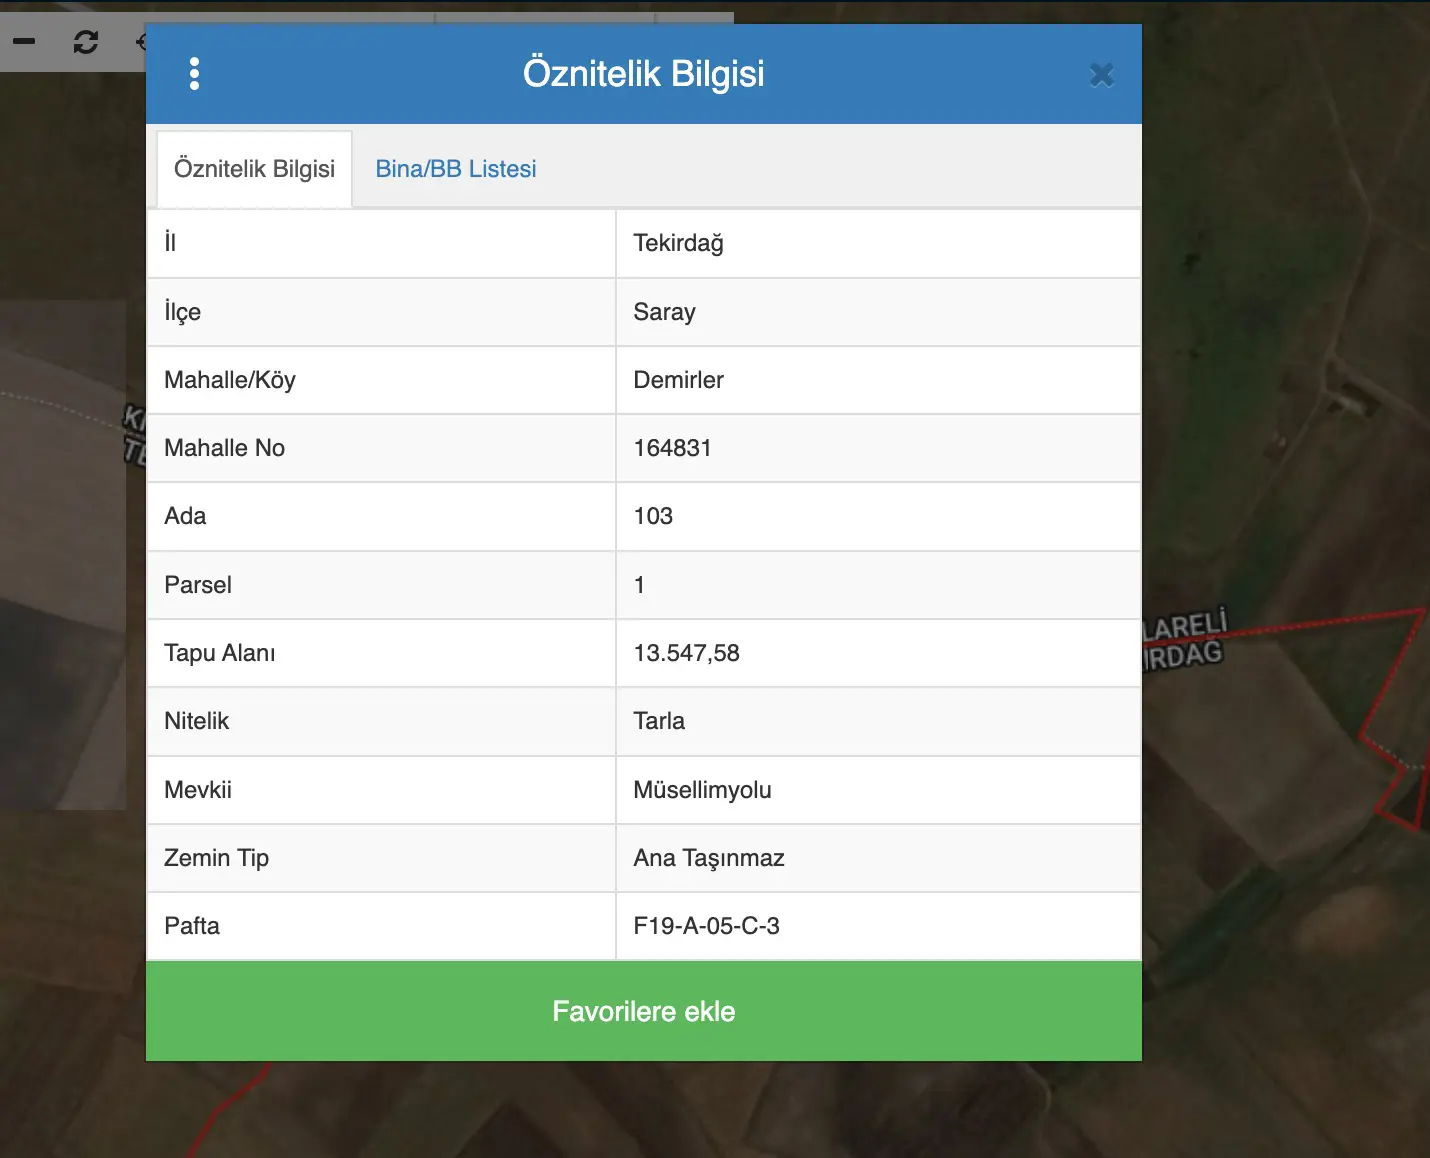Screen dimensions: 1430x1158
Task: Click the Nitelik row label
Action: tap(197, 721)
